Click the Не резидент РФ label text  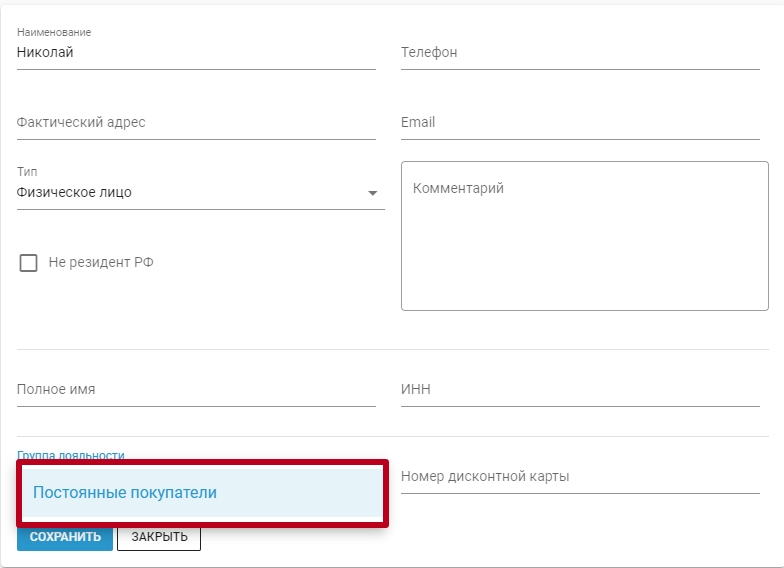pos(101,262)
